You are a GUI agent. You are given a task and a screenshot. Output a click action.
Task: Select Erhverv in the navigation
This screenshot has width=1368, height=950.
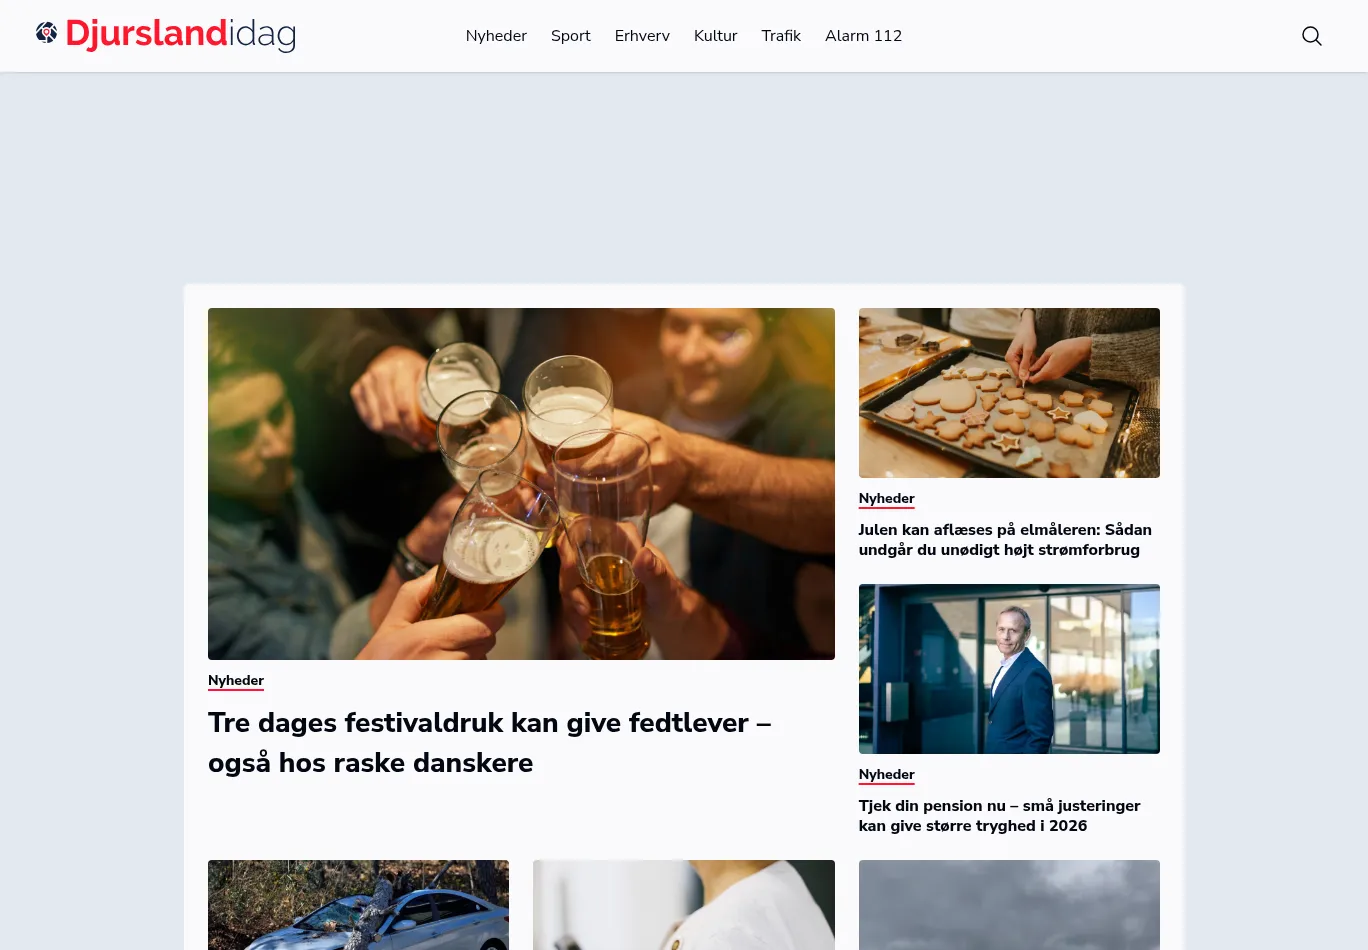point(642,36)
